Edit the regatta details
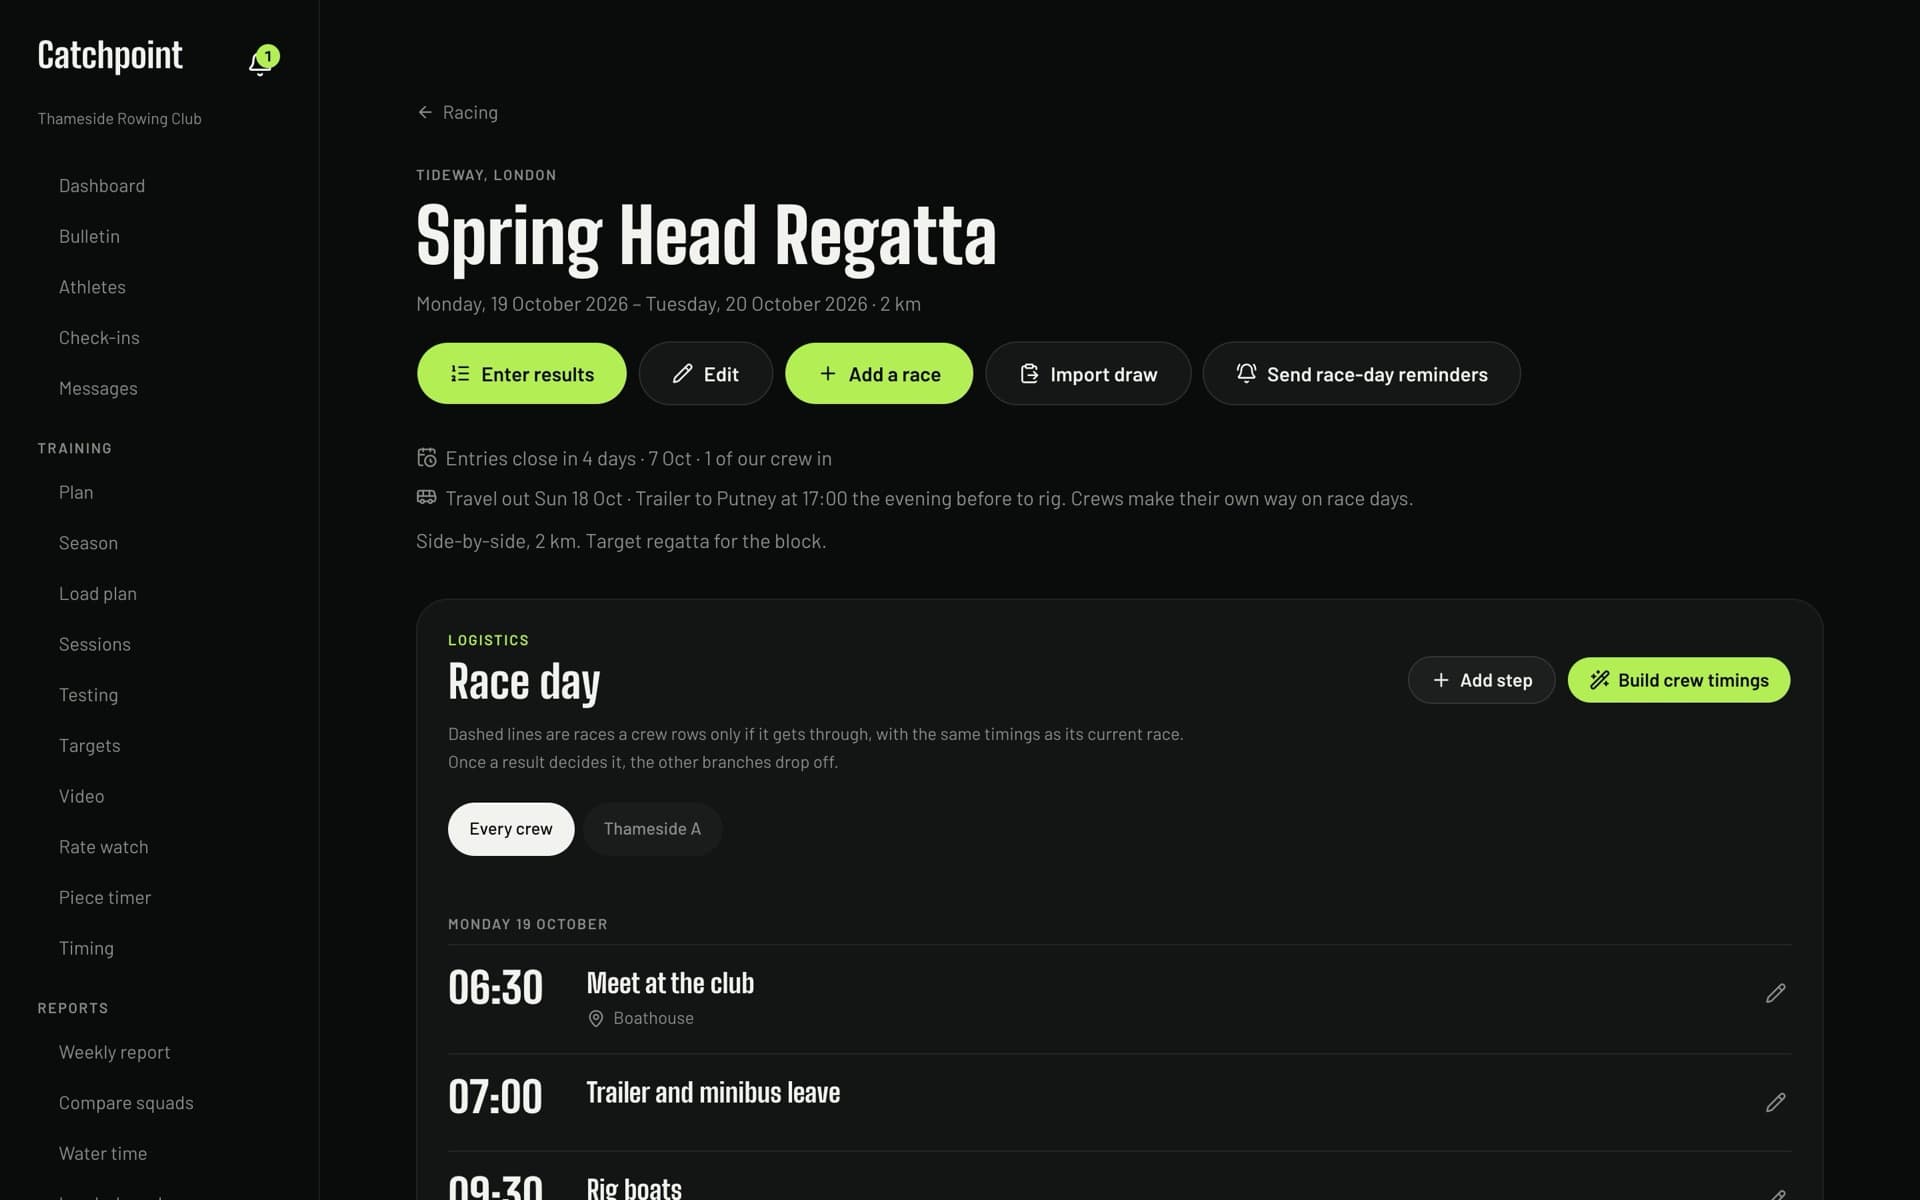Viewport: 1920px width, 1200px height. click(x=705, y=374)
